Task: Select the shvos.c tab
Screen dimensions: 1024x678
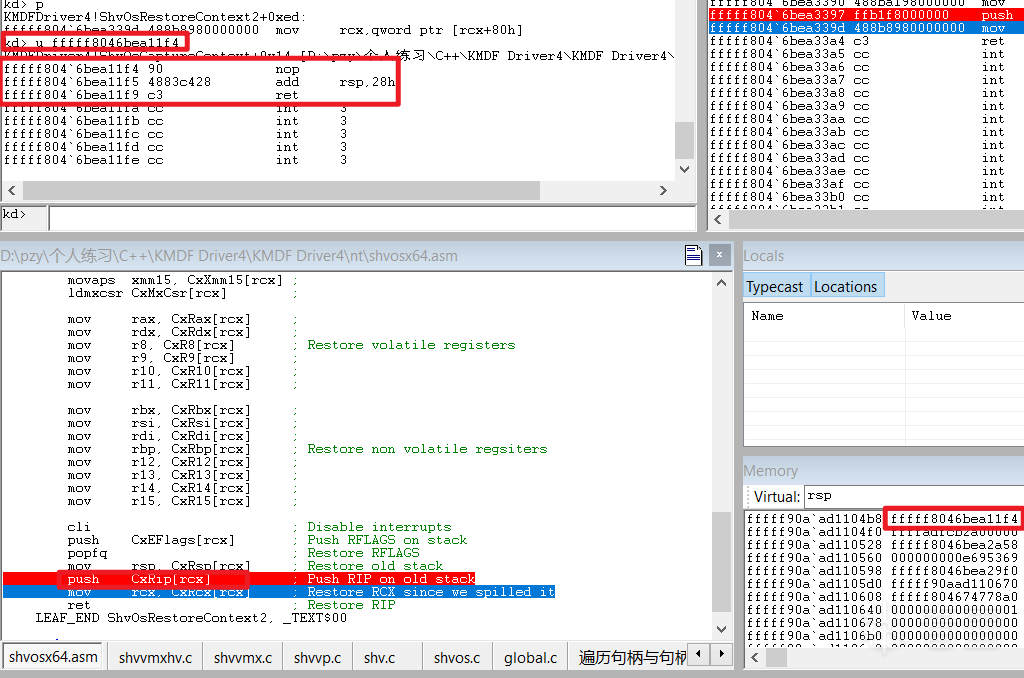Action: coord(457,657)
